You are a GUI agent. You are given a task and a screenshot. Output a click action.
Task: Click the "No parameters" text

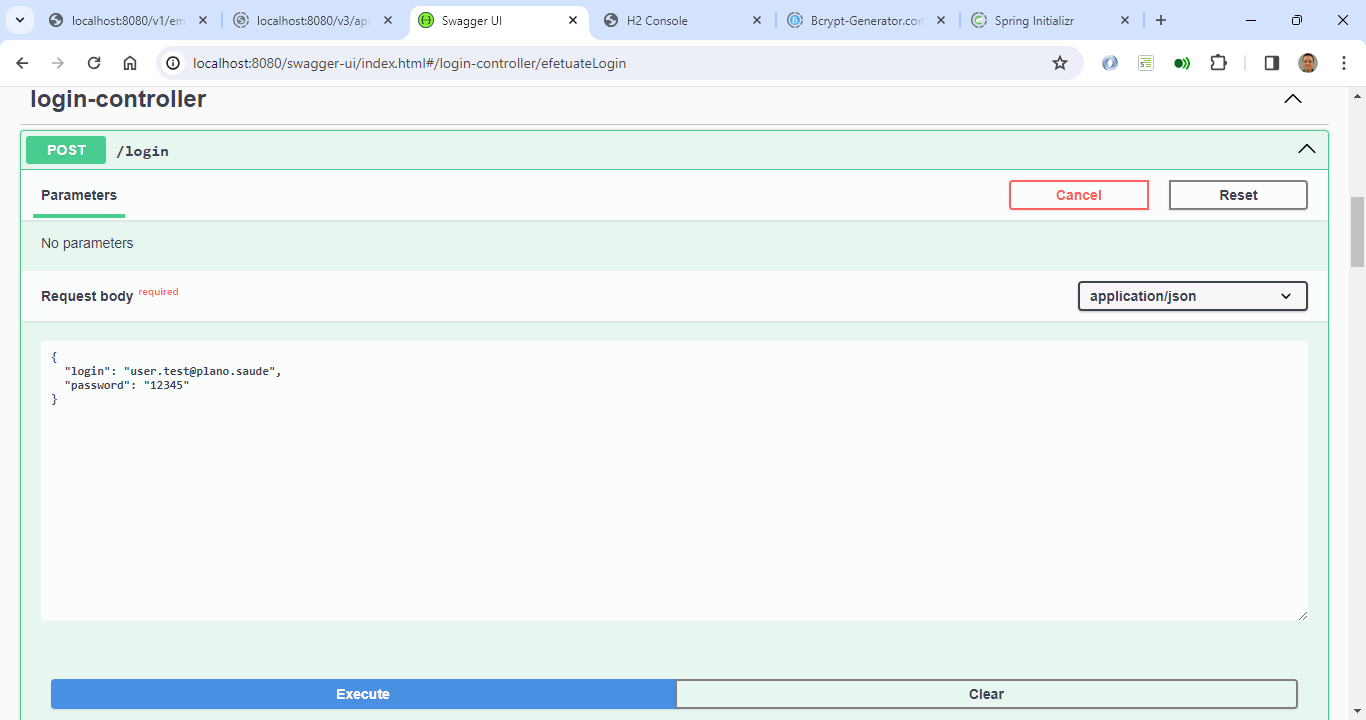tap(87, 243)
